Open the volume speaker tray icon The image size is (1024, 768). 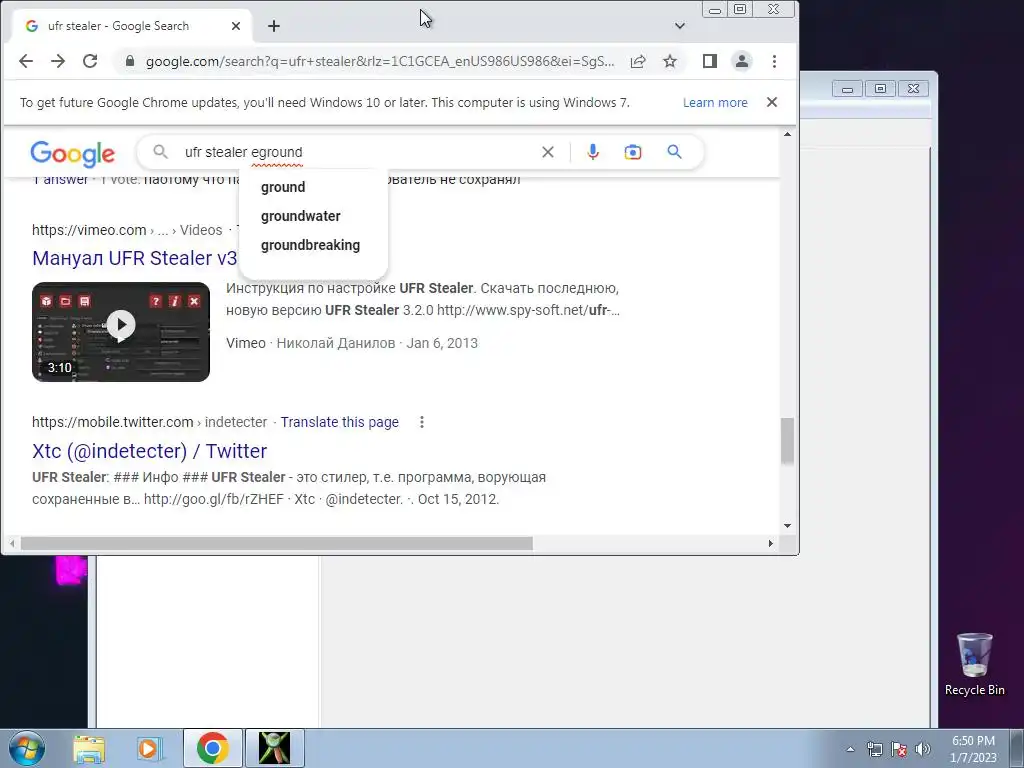tap(923, 749)
